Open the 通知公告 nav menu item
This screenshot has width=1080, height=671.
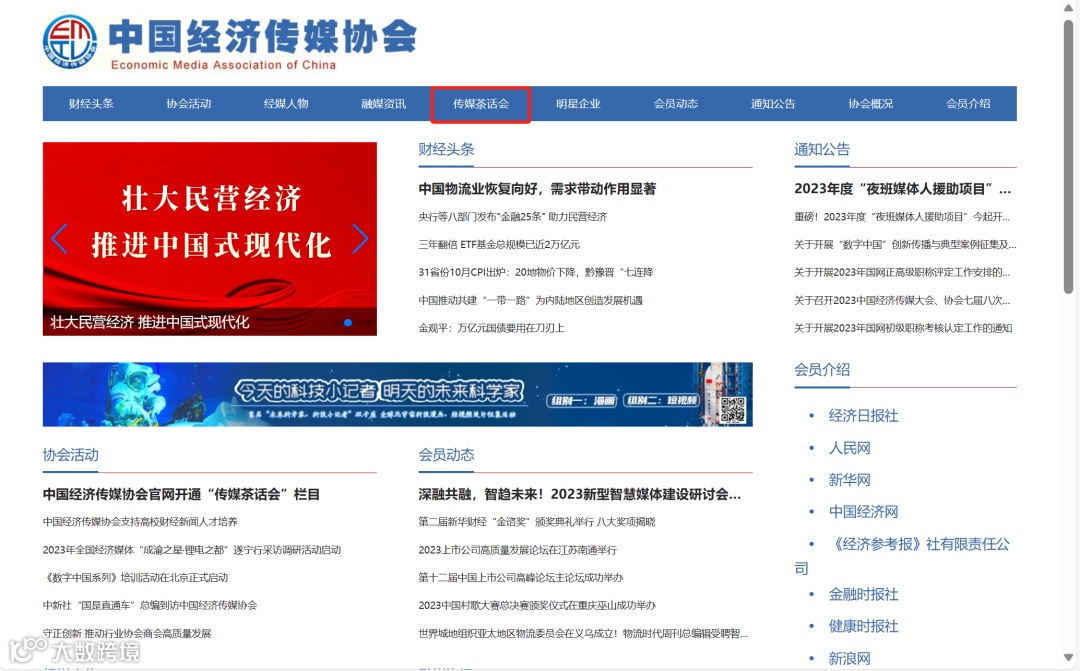coord(773,104)
